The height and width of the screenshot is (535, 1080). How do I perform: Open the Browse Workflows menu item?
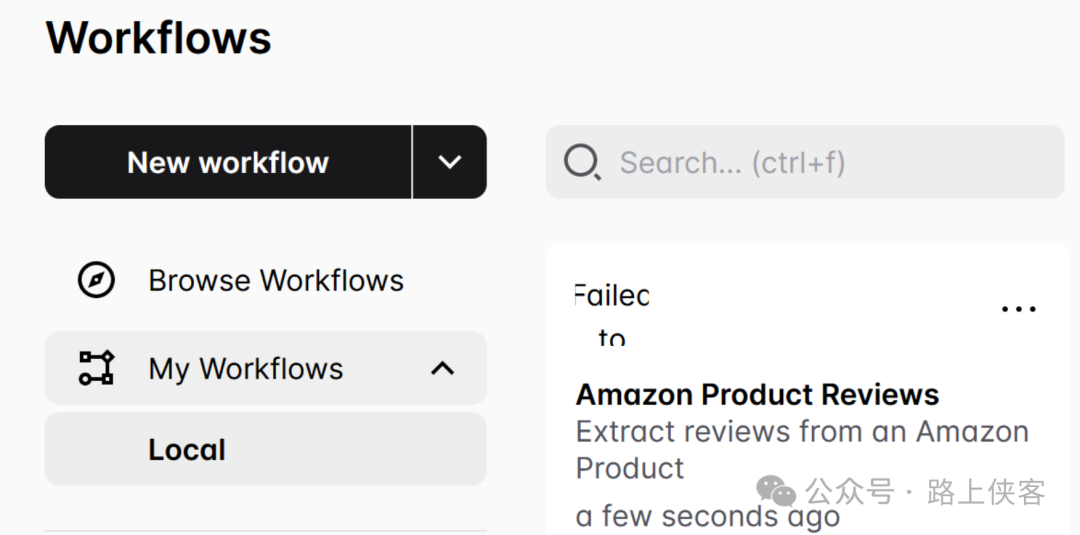(276, 280)
